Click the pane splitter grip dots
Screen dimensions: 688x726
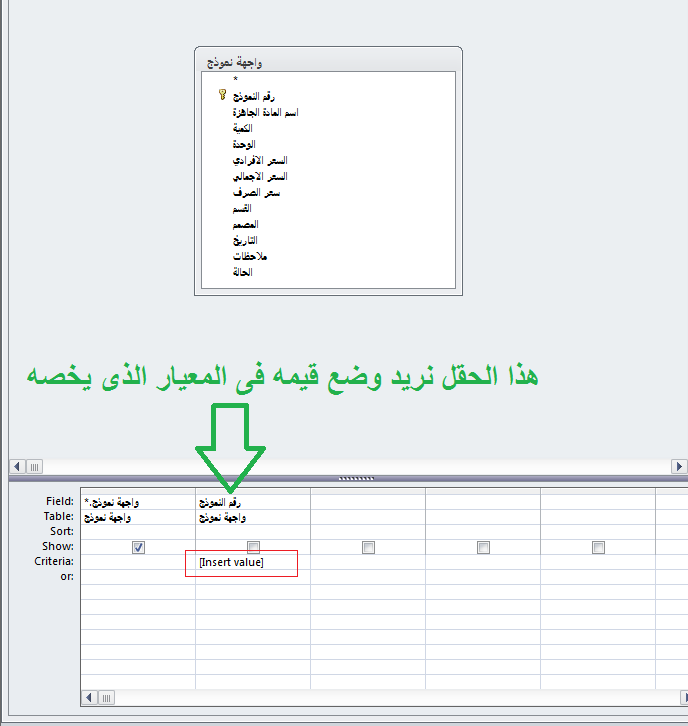(356, 479)
